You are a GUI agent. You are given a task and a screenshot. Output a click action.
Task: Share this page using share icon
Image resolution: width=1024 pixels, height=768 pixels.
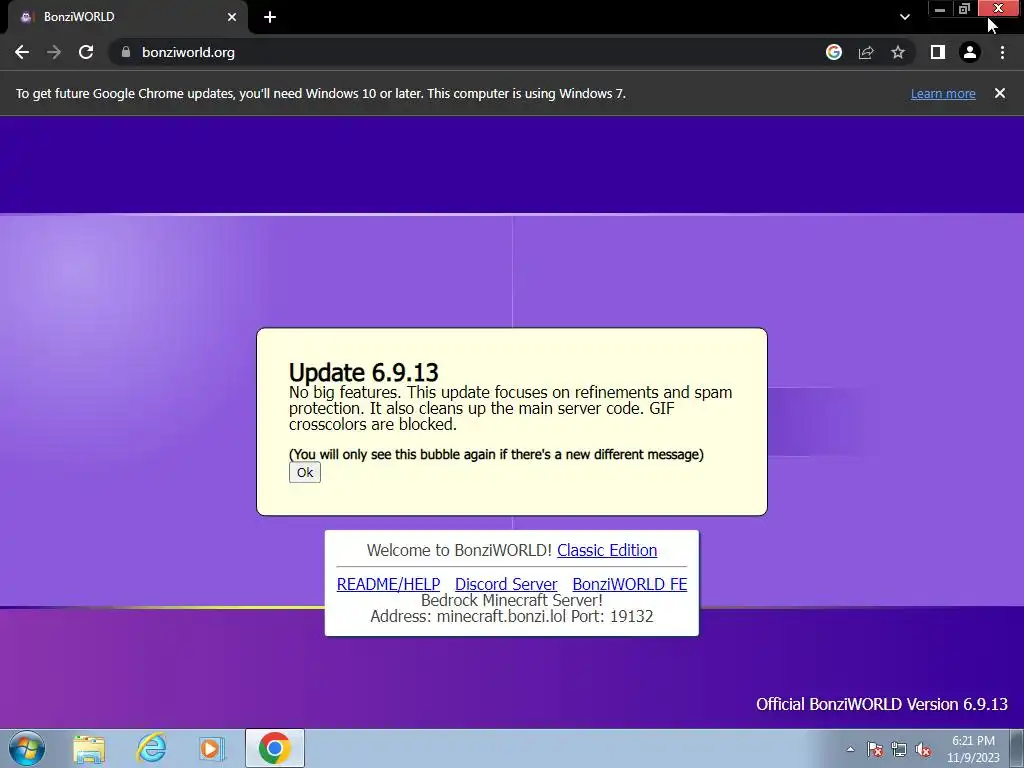point(866,52)
